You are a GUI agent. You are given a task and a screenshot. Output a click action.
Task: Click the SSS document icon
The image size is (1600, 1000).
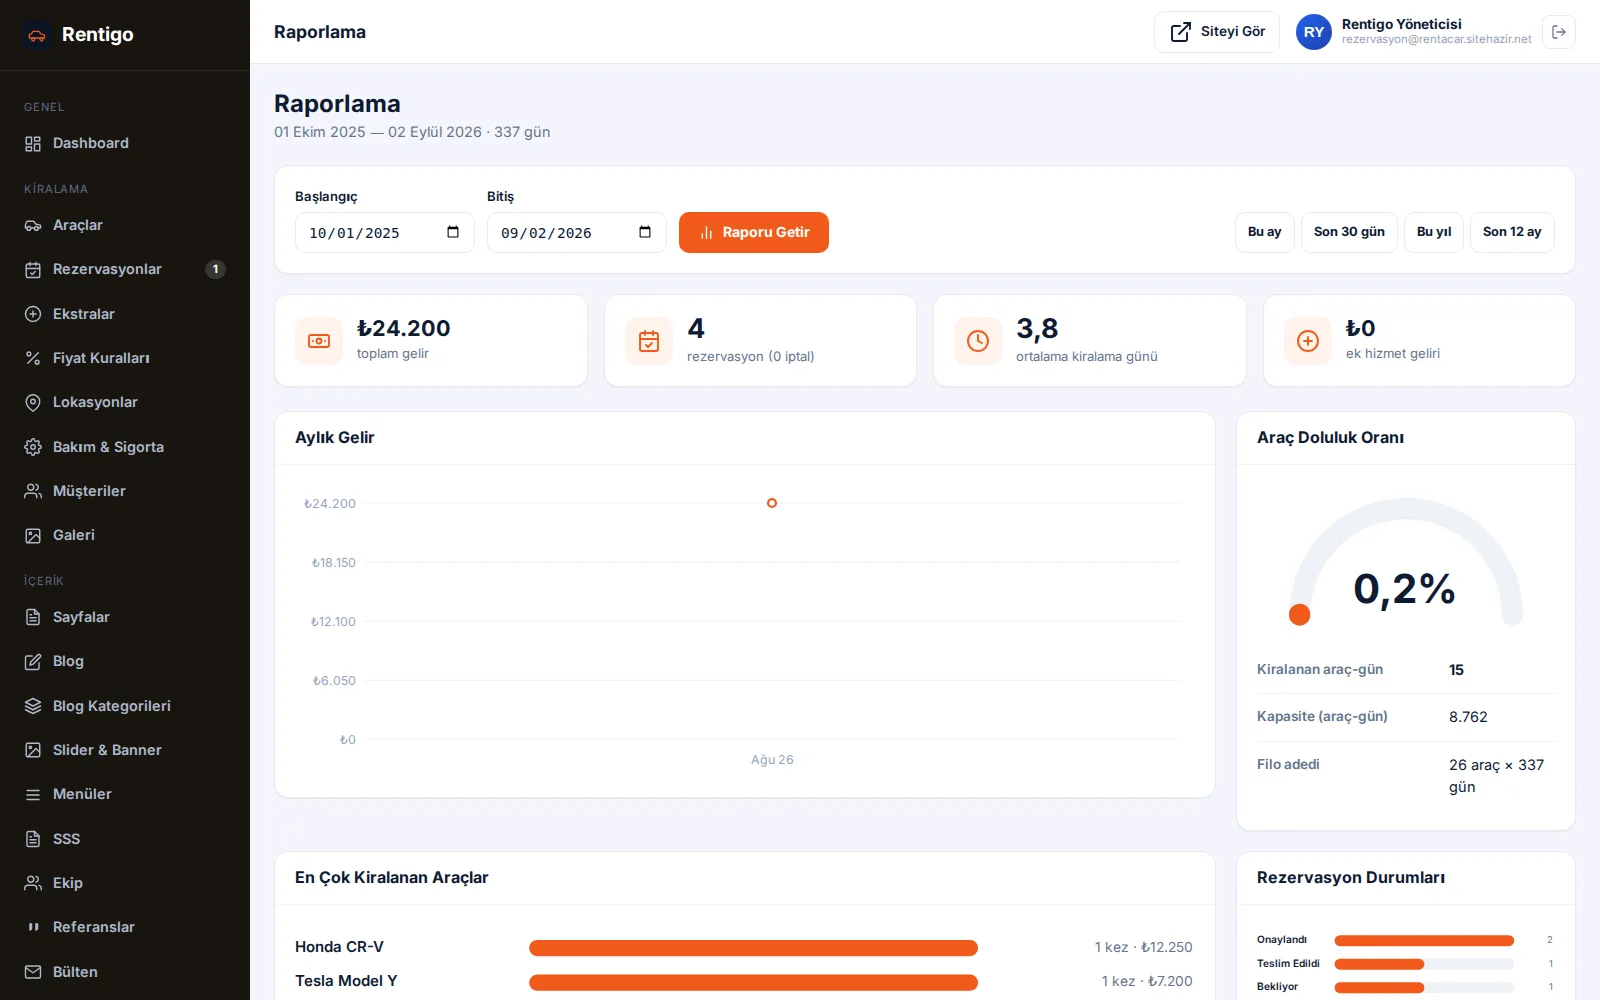(33, 839)
